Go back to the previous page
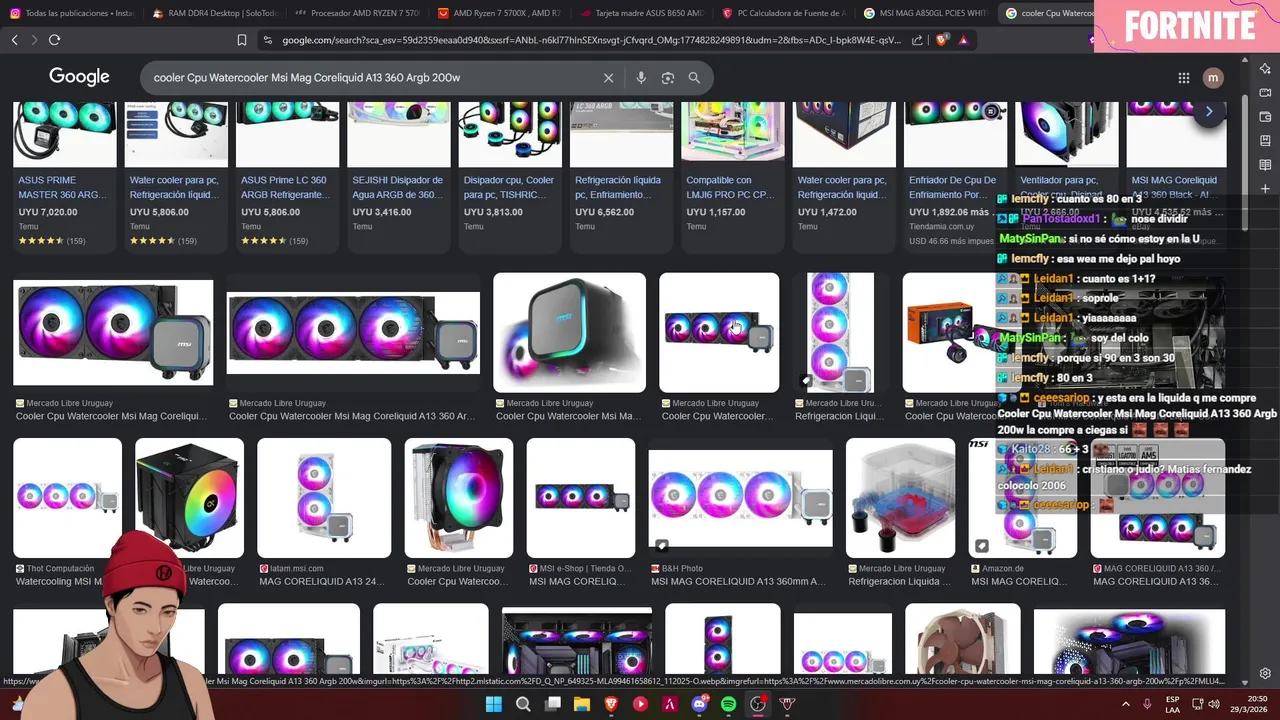 point(14,40)
